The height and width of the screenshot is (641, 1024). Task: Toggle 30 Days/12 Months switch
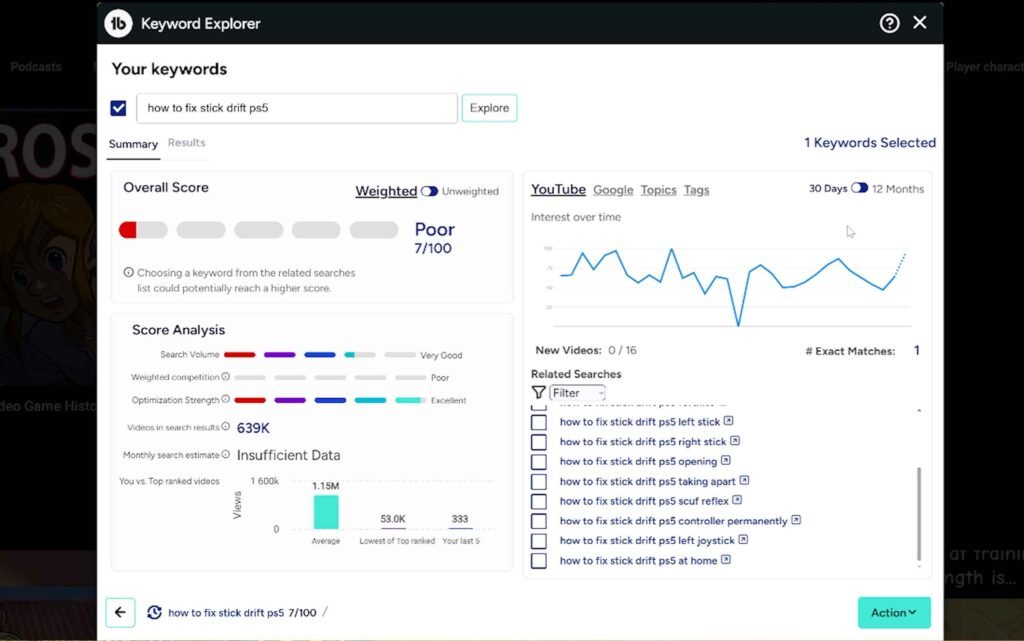pyautogui.click(x=859, y=188)
